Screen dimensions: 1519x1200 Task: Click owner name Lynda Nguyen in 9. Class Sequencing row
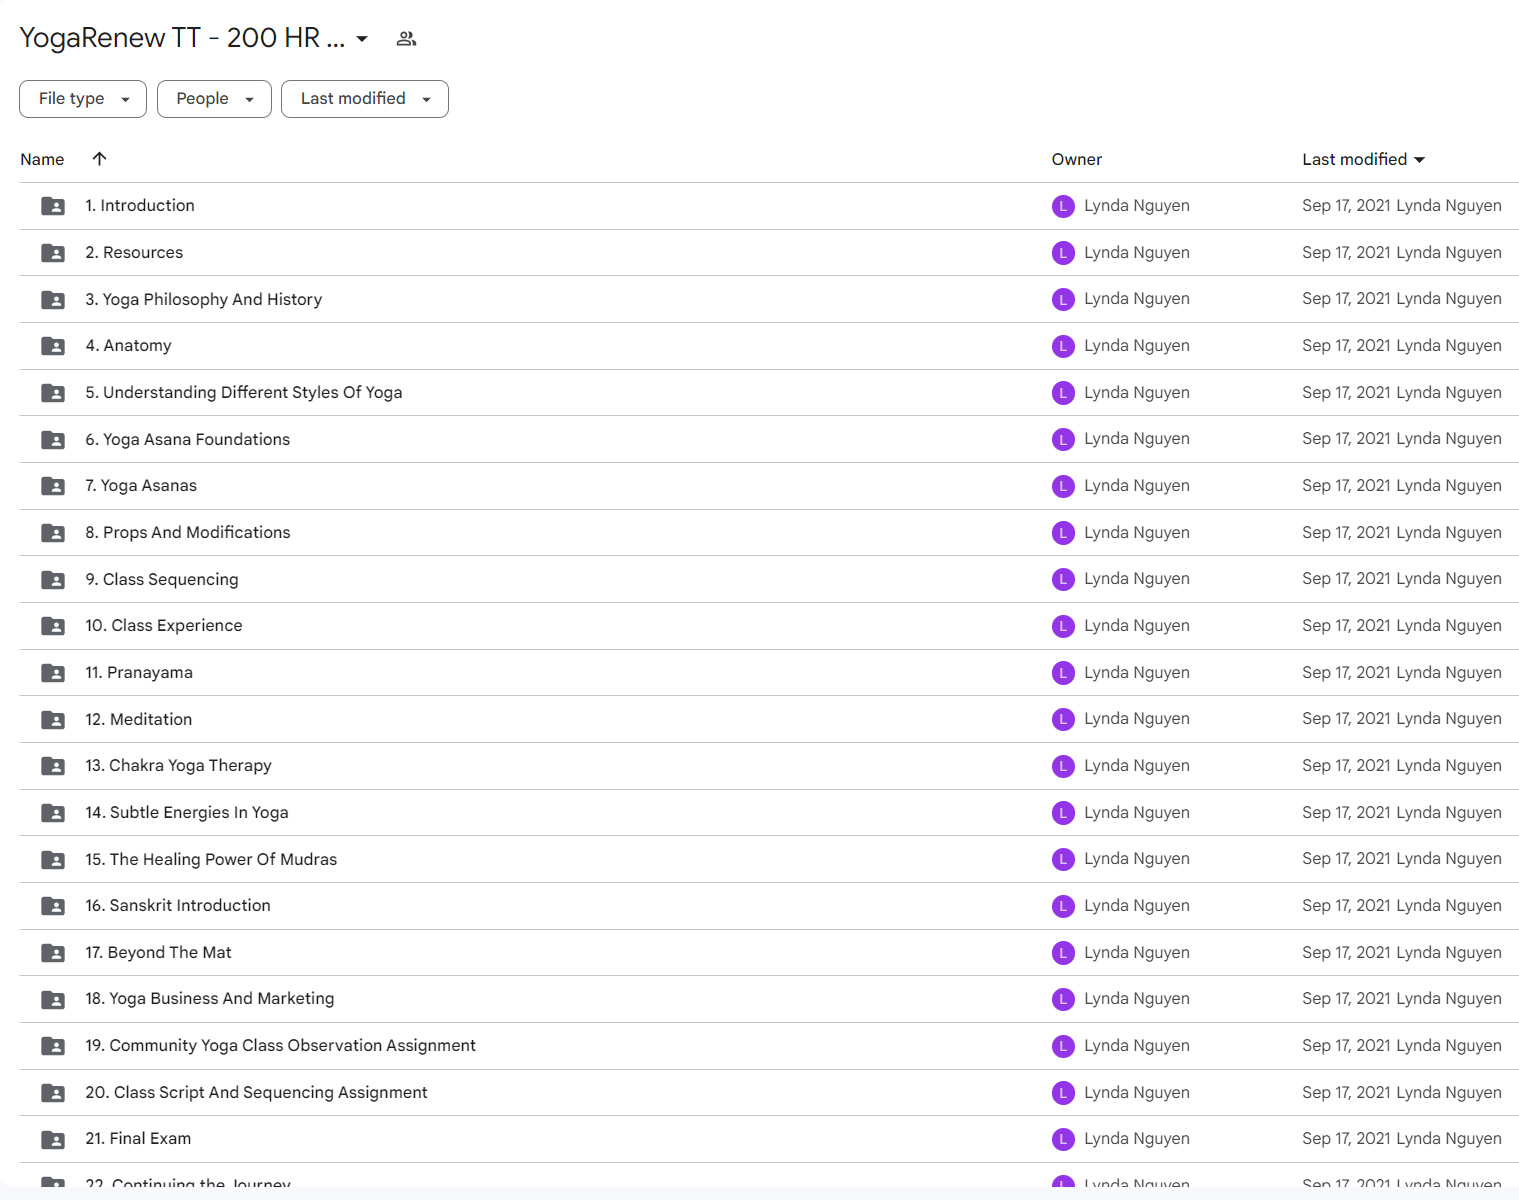[1137, 578]
